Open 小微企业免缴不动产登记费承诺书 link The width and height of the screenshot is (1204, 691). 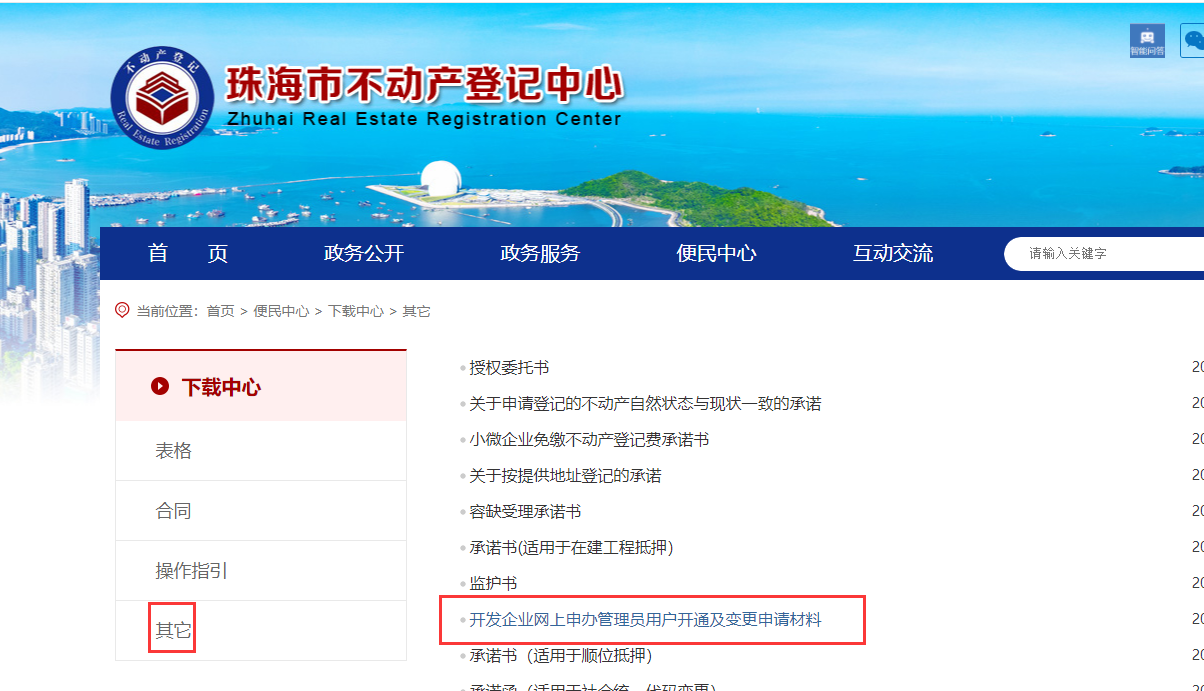point(589,440)
